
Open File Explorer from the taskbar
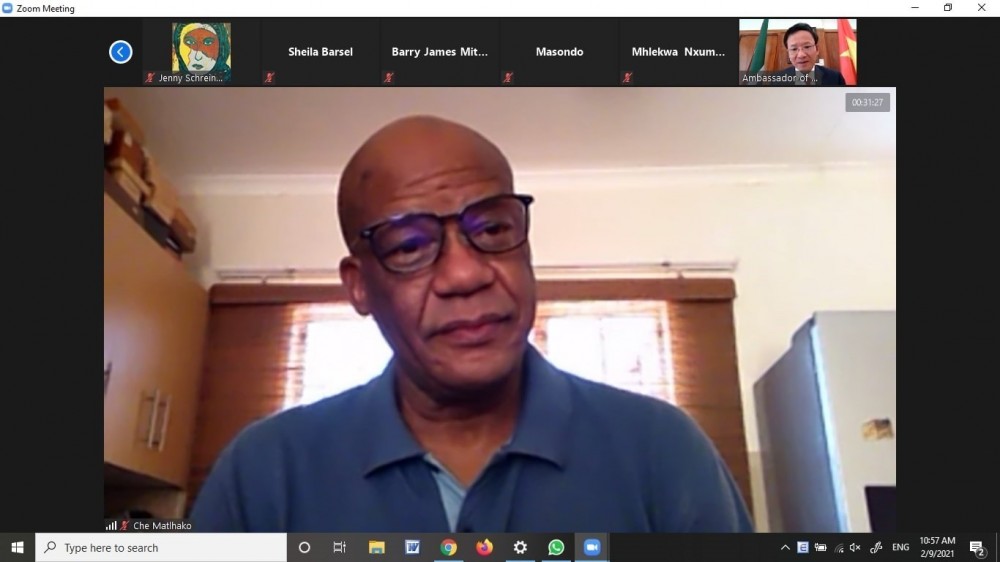[377, 547]
